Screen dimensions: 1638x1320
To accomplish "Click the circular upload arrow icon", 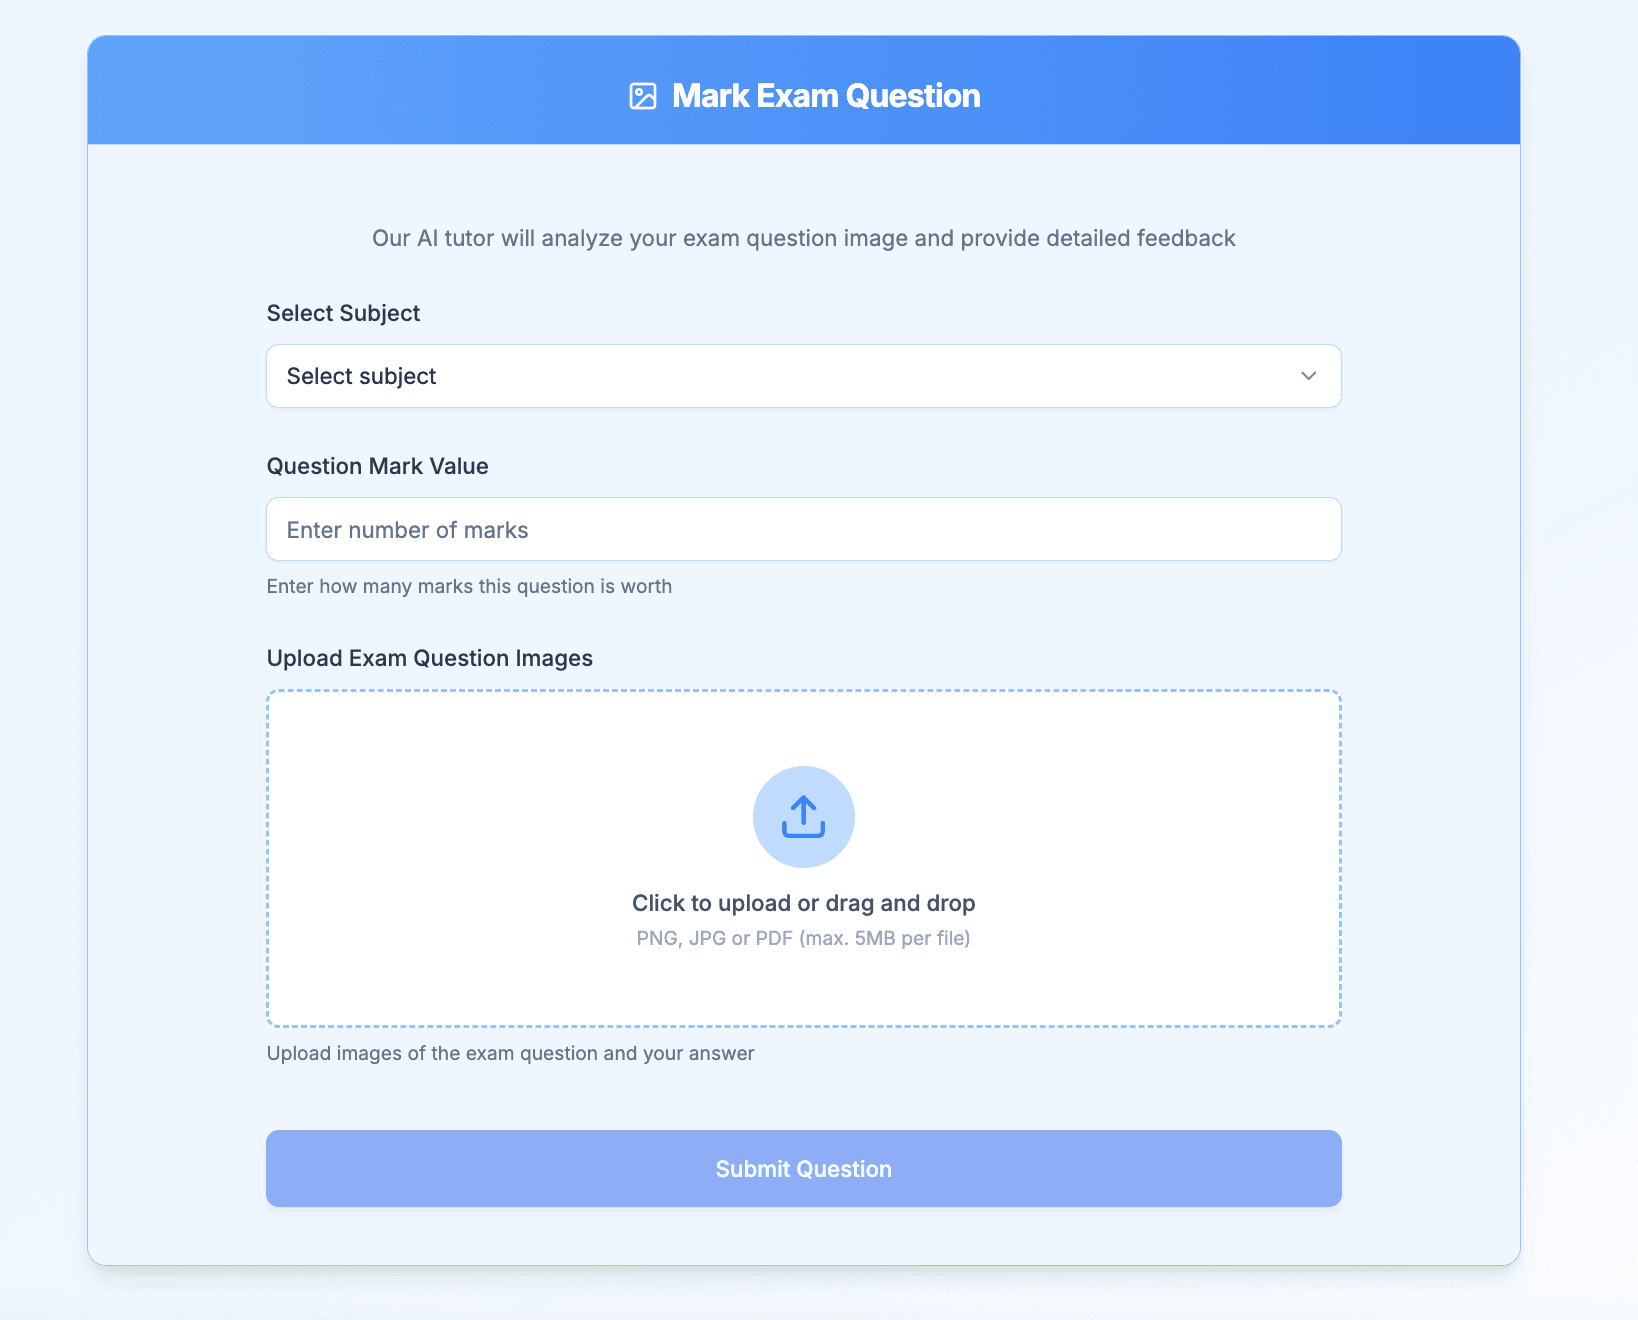I will (x=804, y=817).
